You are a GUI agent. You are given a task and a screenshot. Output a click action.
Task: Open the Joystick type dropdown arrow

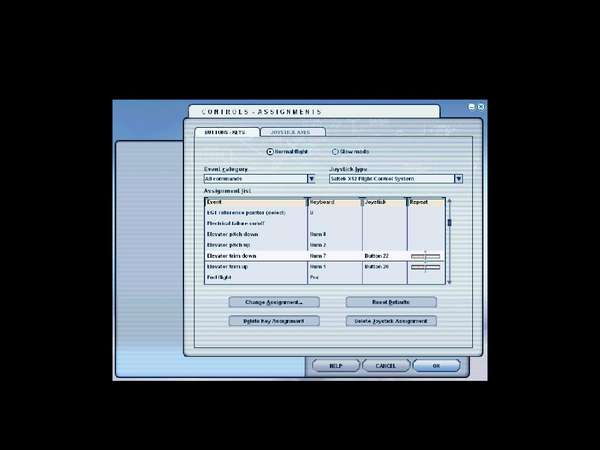pos(458,179)
